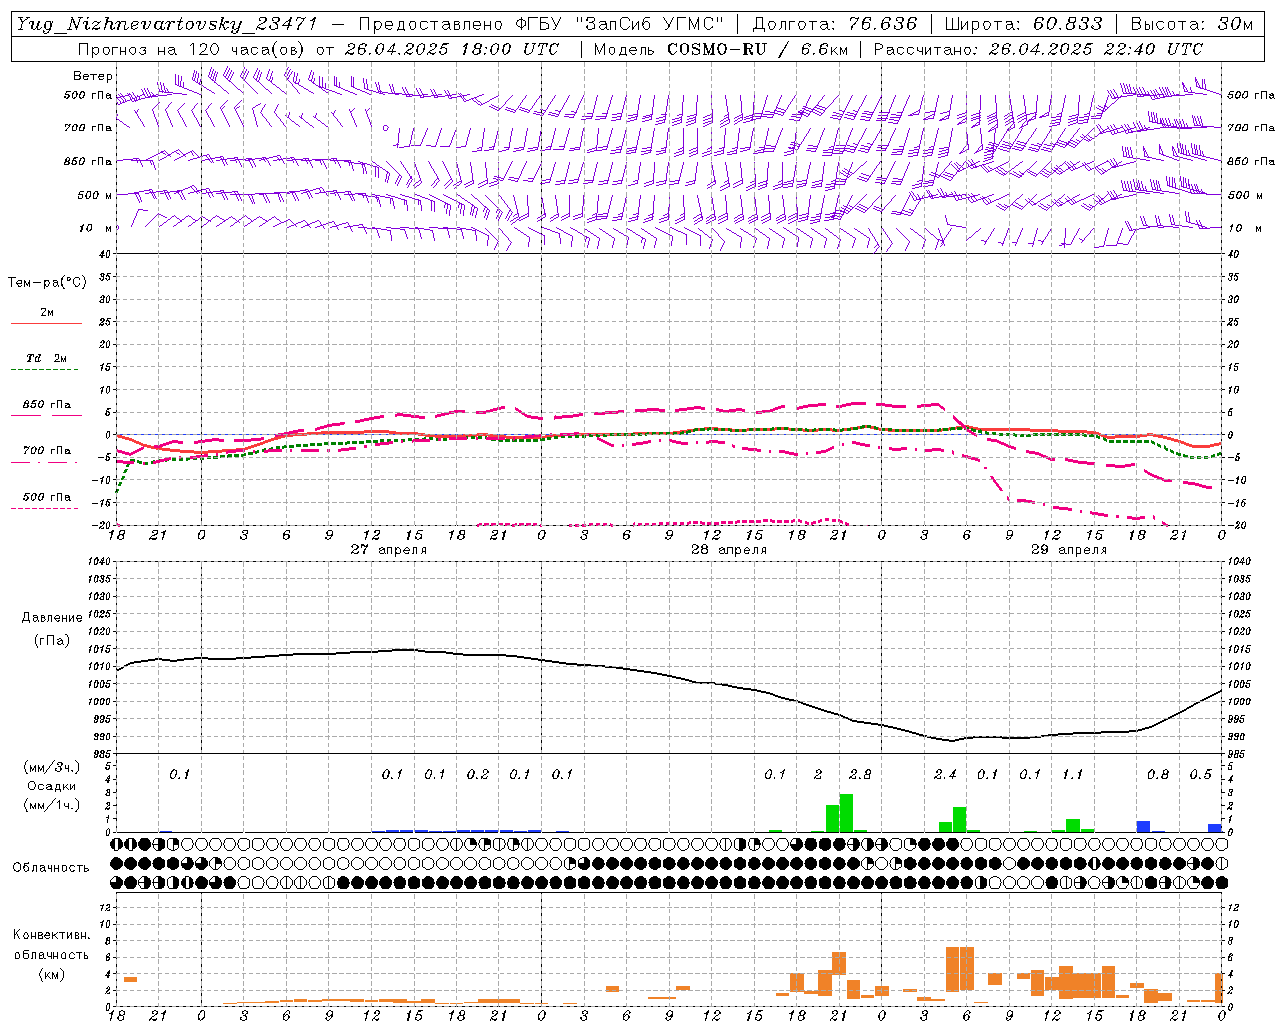Click the Давление panel label
The height and width of the screenshot is (1024, 1280).
(52, 618)
